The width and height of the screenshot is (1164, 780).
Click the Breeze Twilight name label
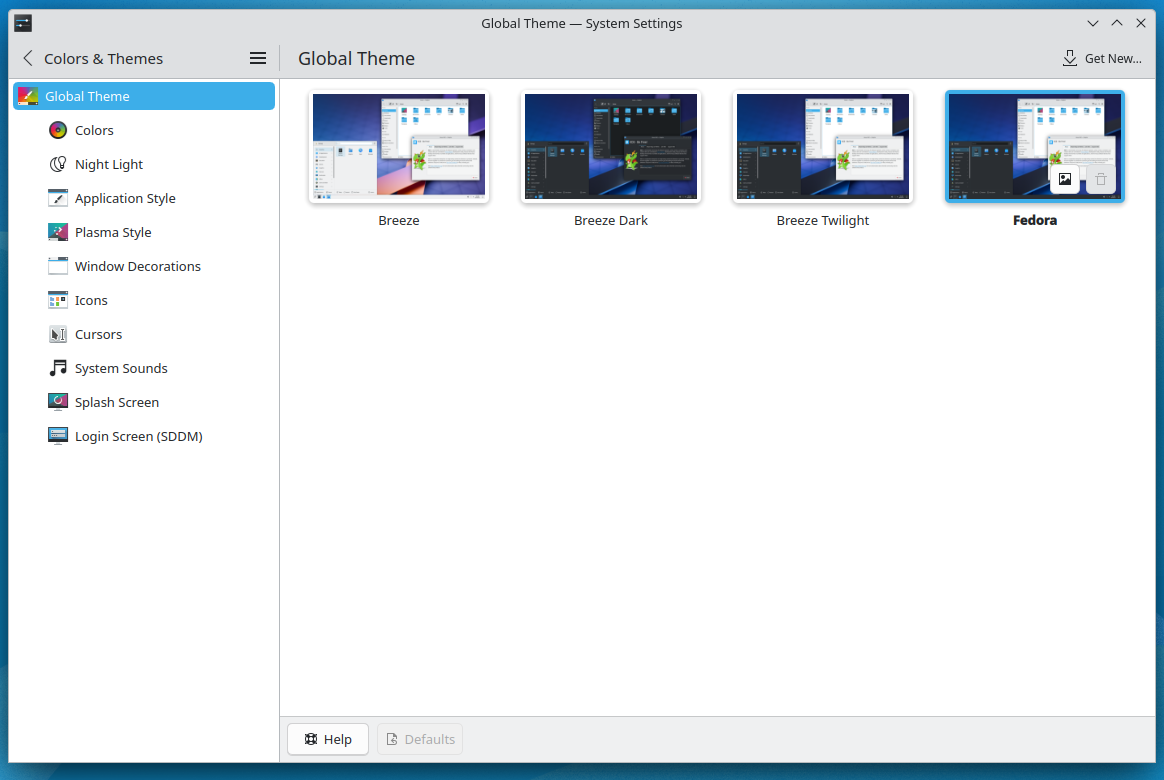823,220
